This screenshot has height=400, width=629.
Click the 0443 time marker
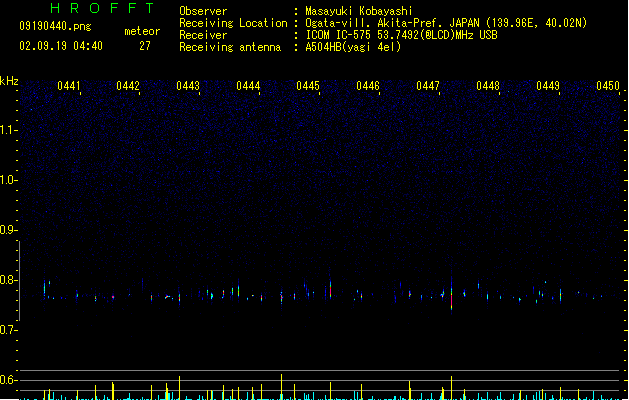coord(188,86)
